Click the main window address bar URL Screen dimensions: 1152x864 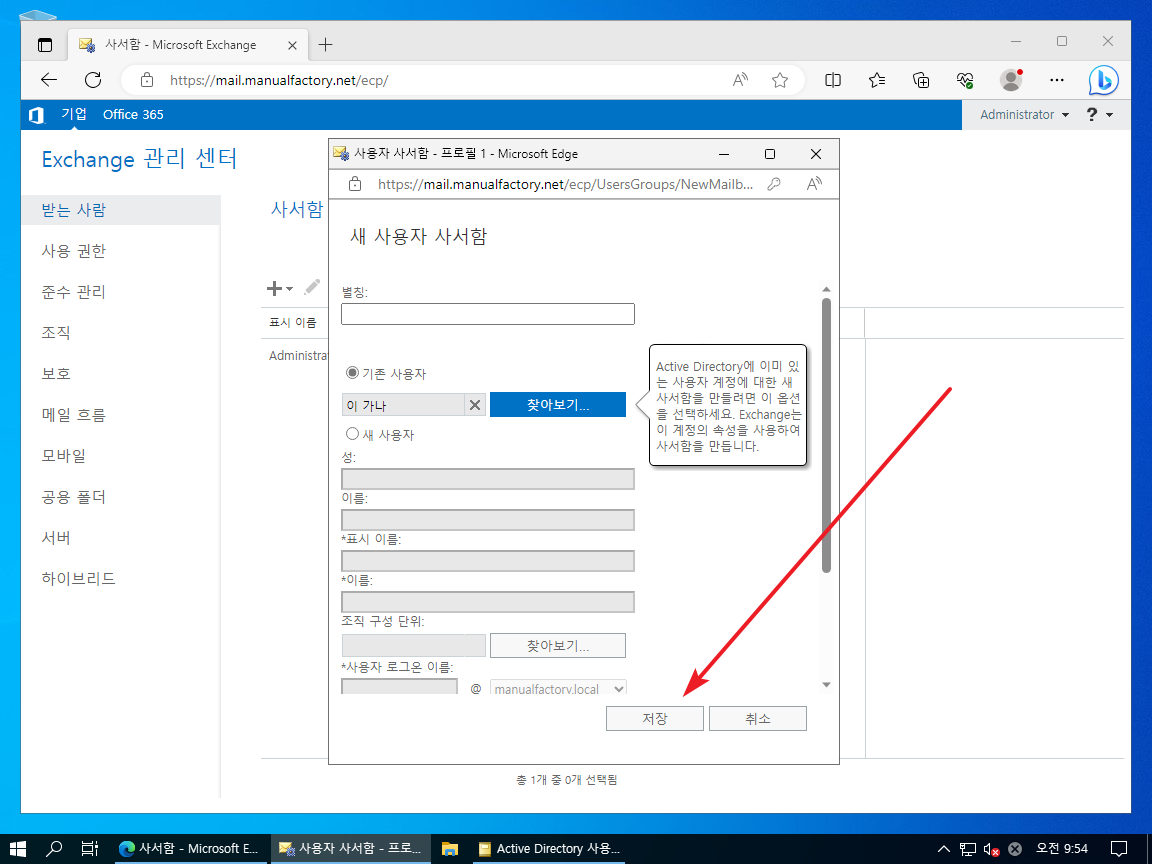(279, 80)
